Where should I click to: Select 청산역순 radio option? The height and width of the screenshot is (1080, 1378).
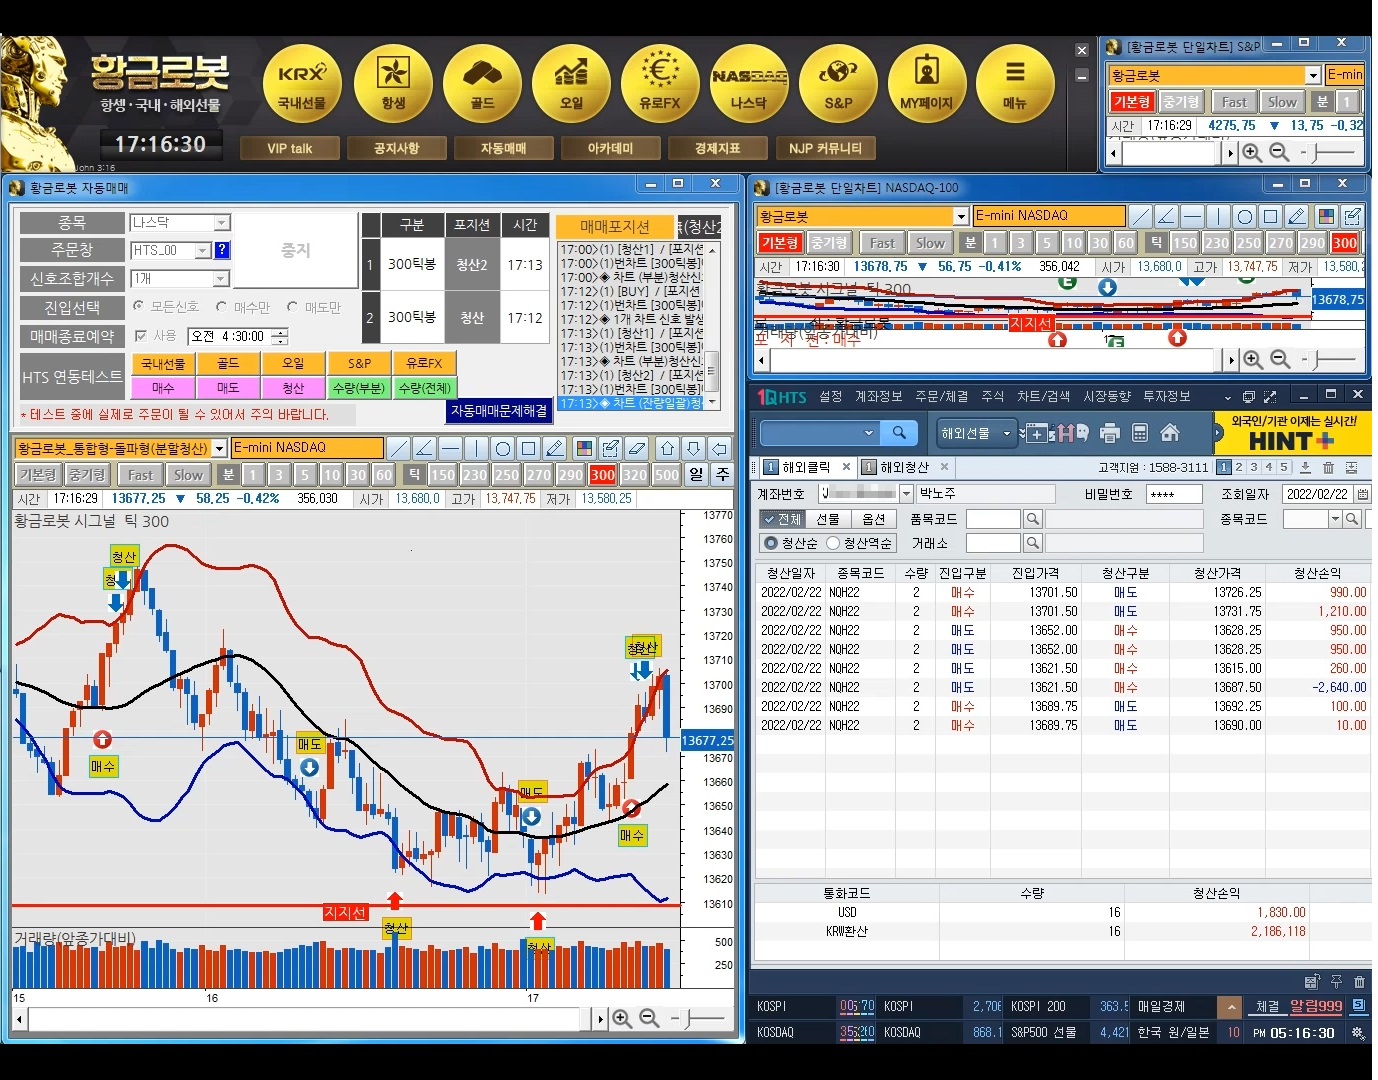click(x=832, y=543)
